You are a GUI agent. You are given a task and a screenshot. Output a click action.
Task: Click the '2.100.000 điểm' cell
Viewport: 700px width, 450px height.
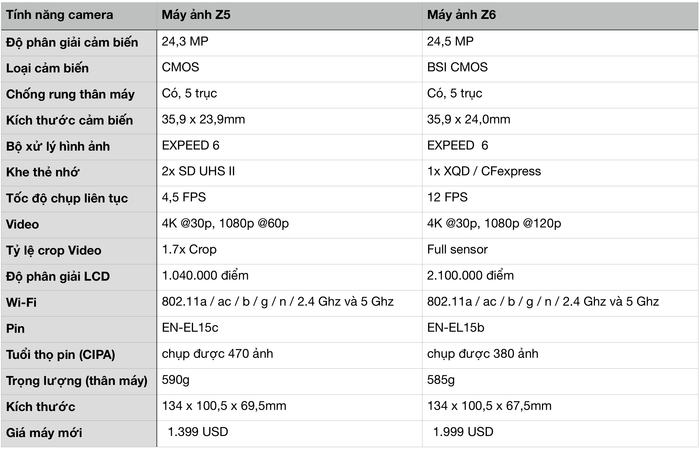pos(560,277)
